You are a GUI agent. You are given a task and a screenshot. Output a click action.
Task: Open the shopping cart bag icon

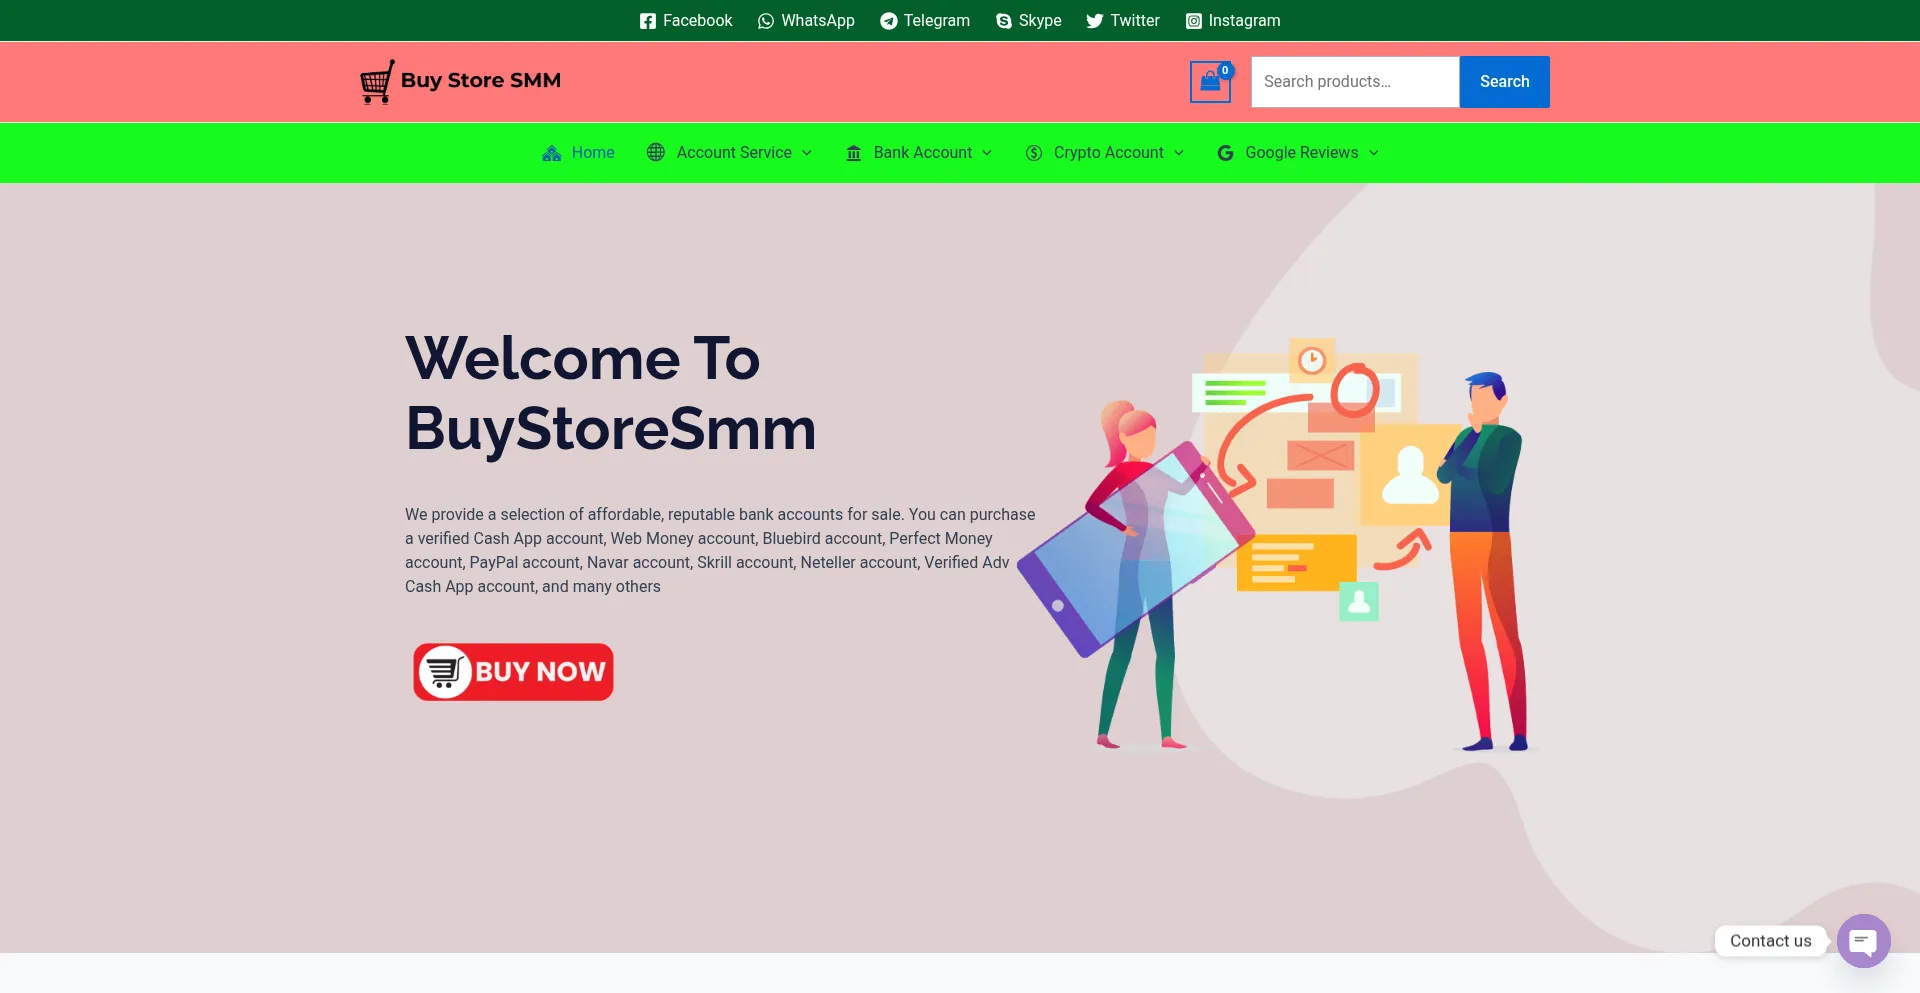coord(1210,82)
